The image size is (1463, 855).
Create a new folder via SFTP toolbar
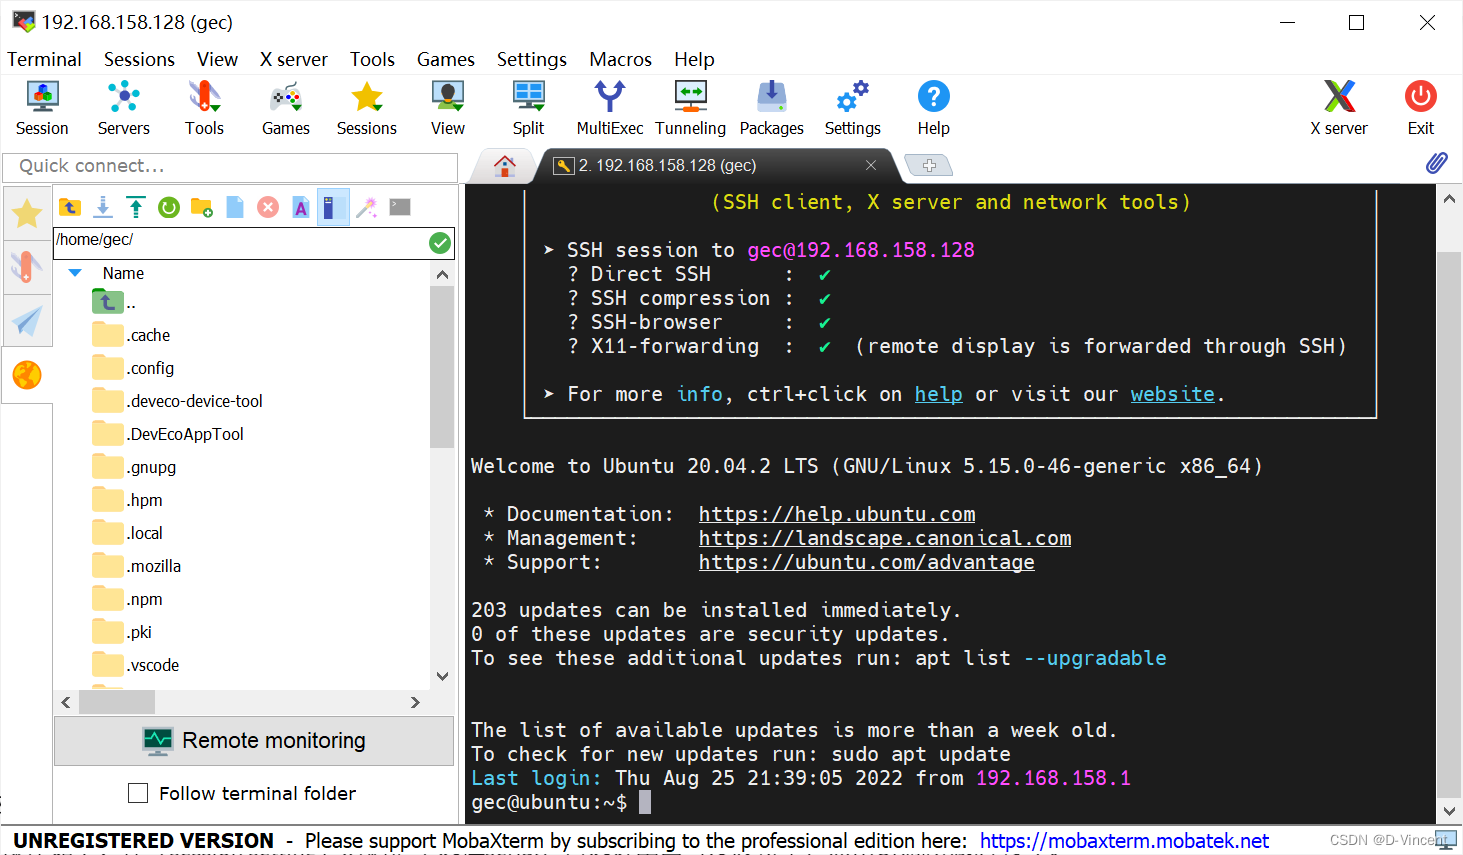coord(202,207)
